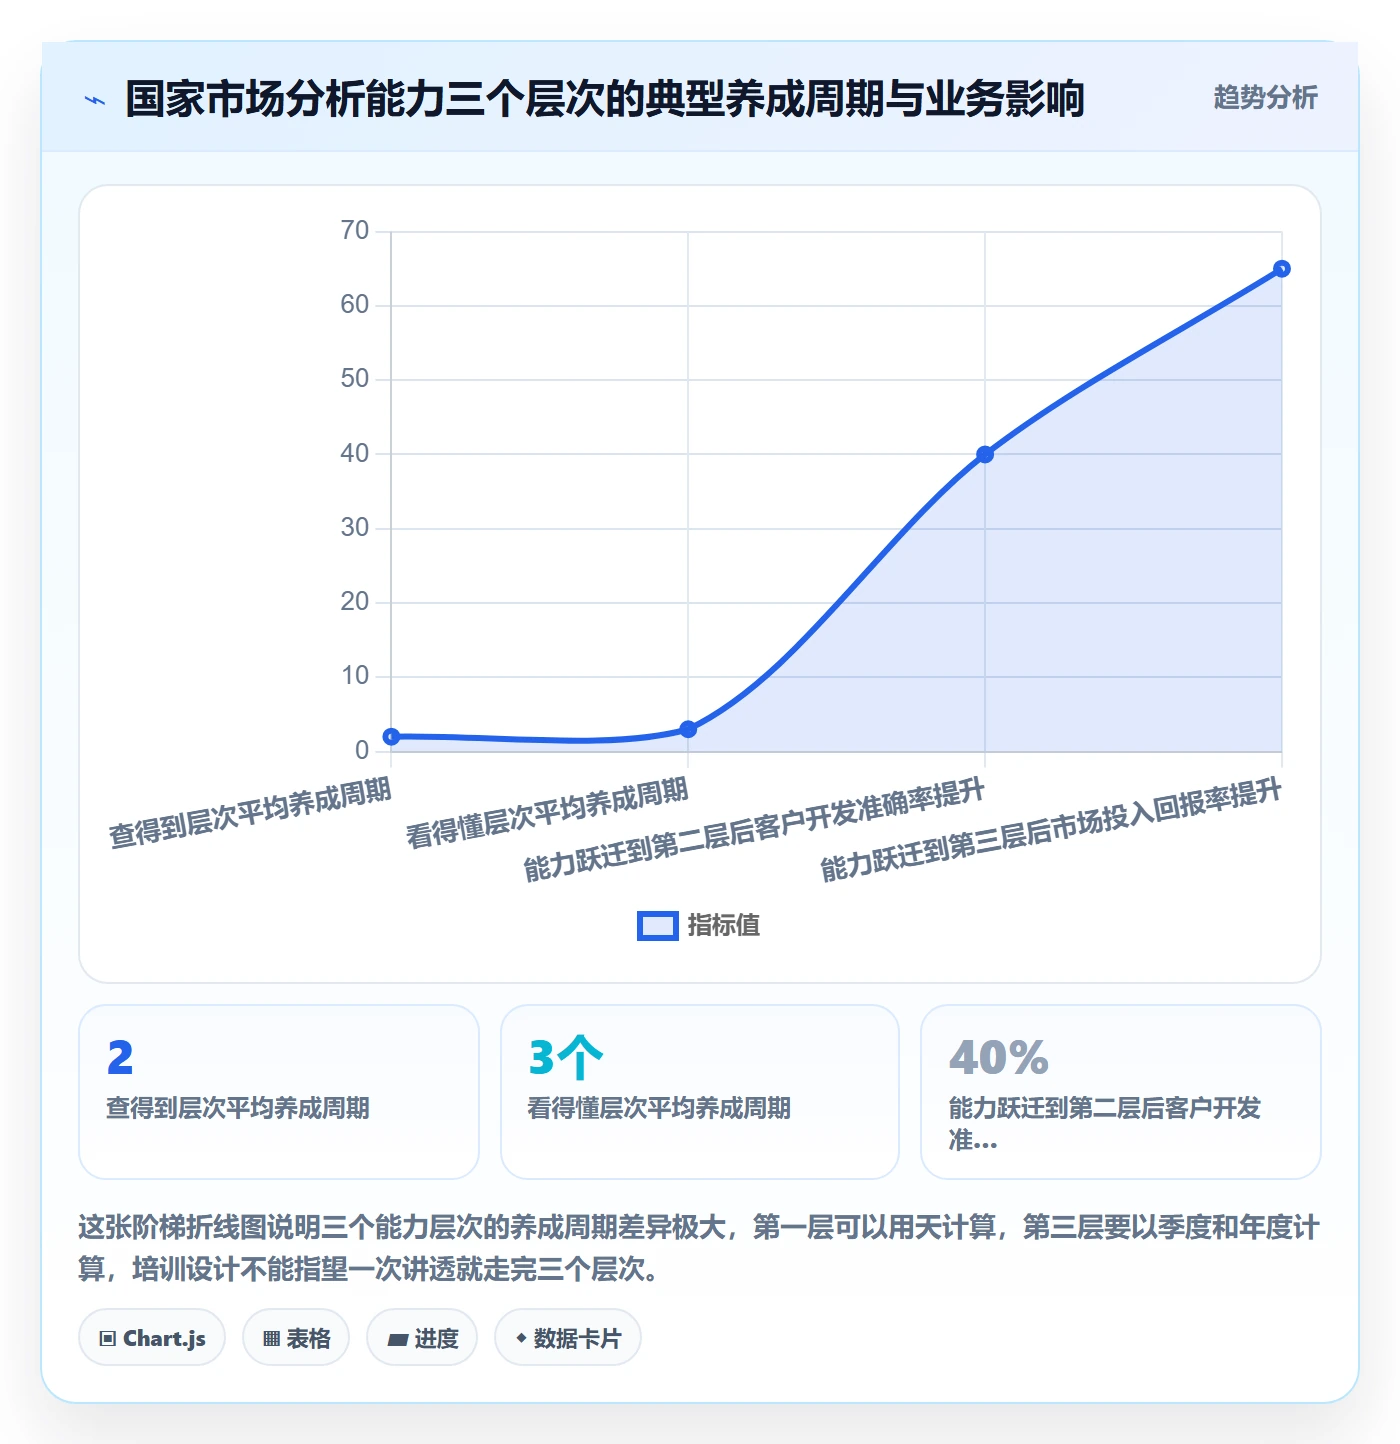Click the chart data point above 看得懂层次平均养成周期
1400x1444 pixels.
pos(688,729)
